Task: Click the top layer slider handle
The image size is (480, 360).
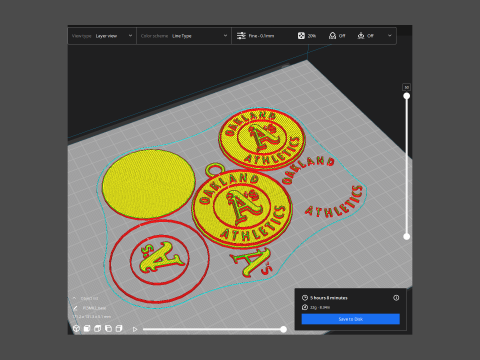Action: [x=407, y=96]
